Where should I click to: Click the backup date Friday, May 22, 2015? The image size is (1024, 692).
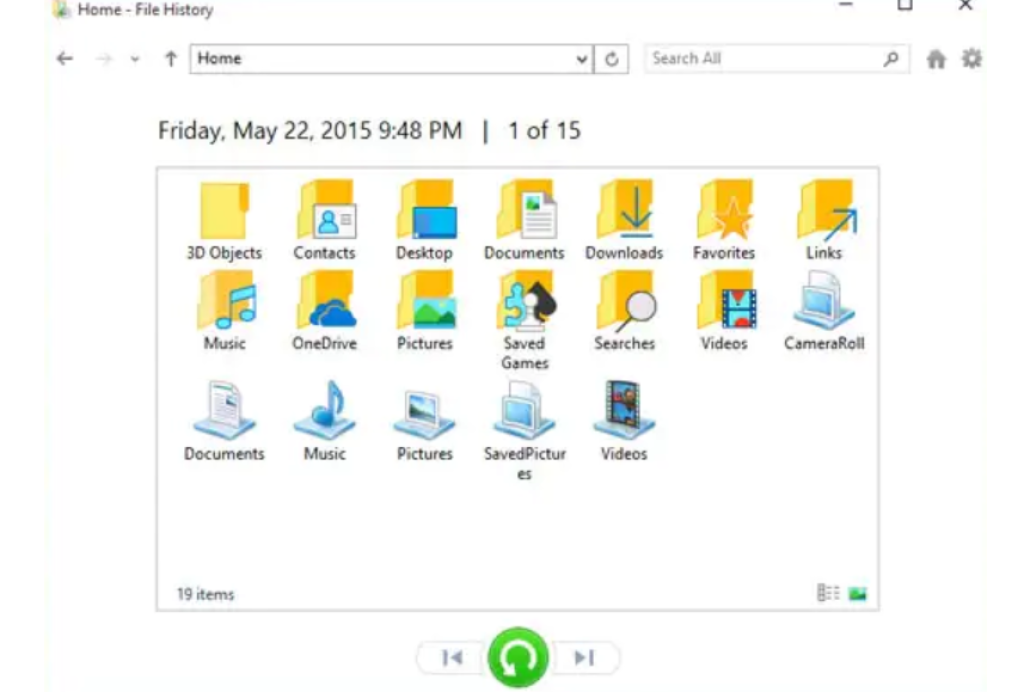point(310,131)
